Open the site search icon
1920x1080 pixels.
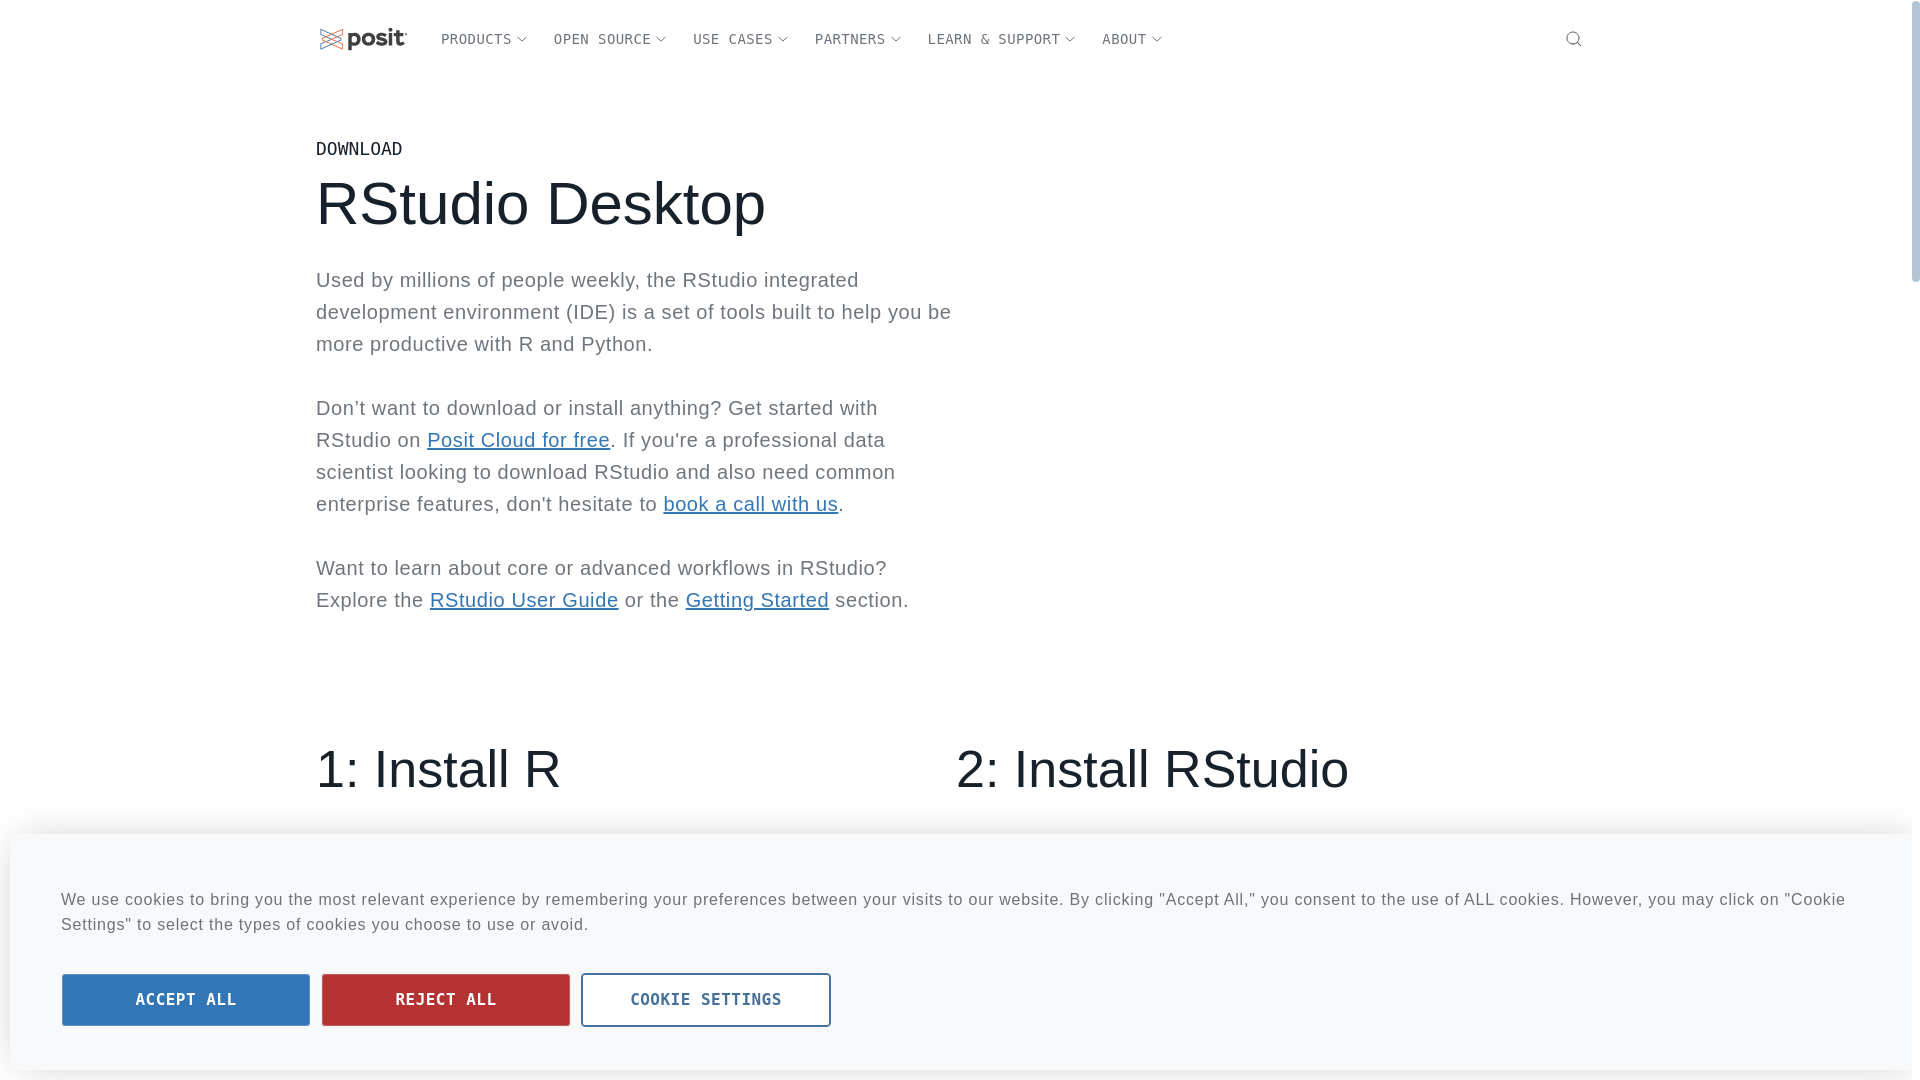point(1573,39)
